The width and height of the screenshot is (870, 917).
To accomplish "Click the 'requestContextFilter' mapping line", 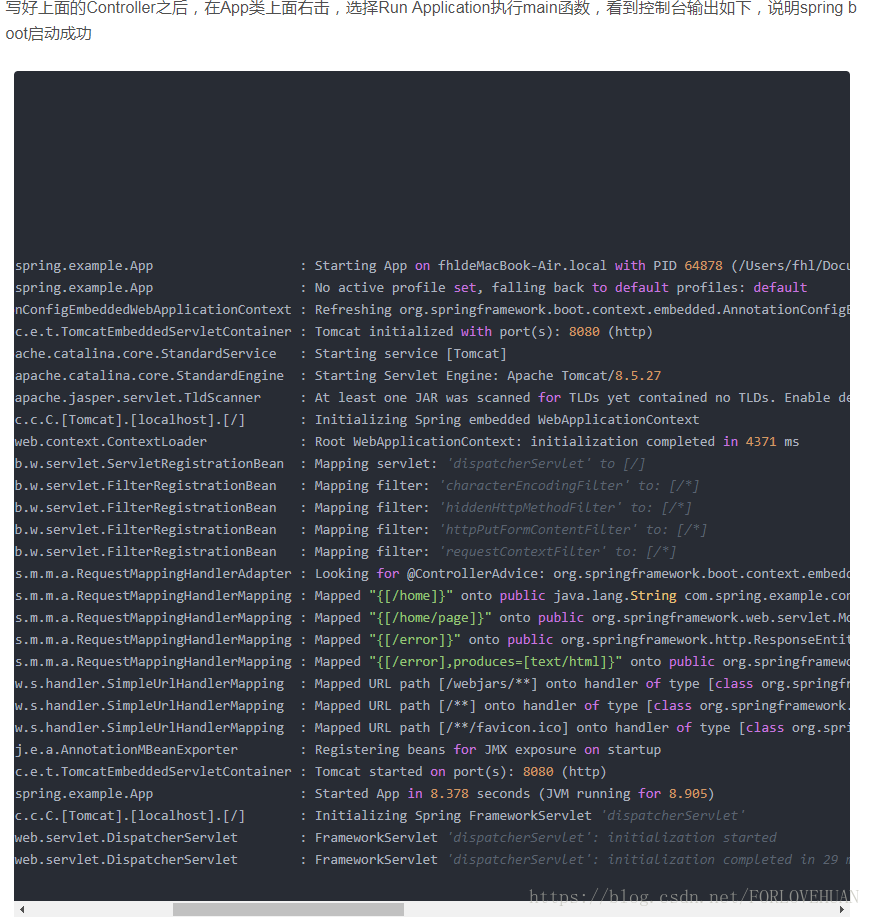I will [495, 551].
